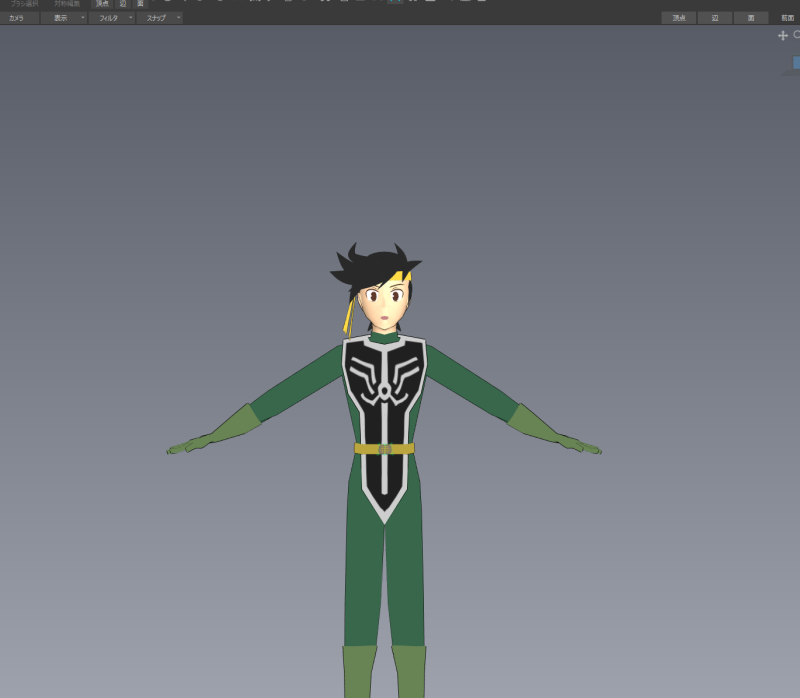The height and width of the screenshot is (698, 800).
Task: Expand the フィルタ filter dropdown
Action: 111,18
